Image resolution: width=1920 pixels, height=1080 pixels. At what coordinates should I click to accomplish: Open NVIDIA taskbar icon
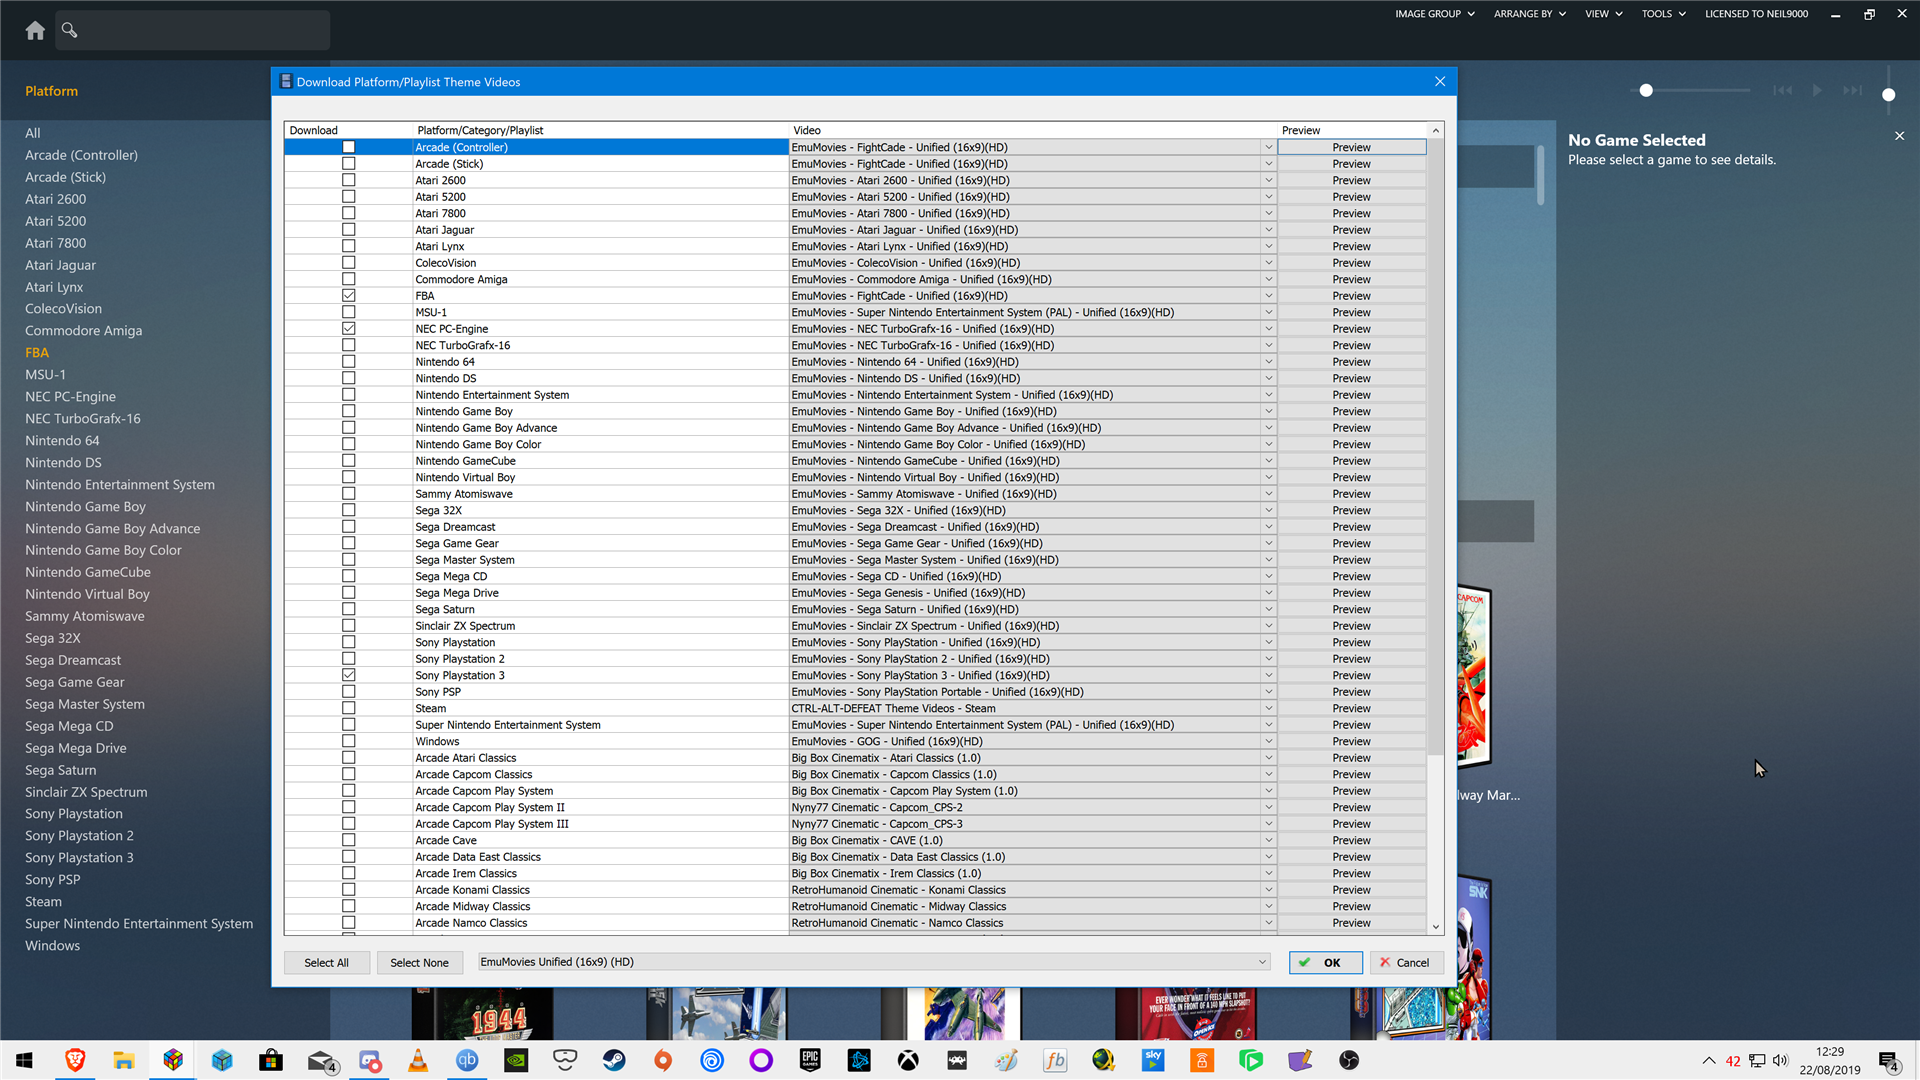pyautogui.click(x=516, y=1060)
